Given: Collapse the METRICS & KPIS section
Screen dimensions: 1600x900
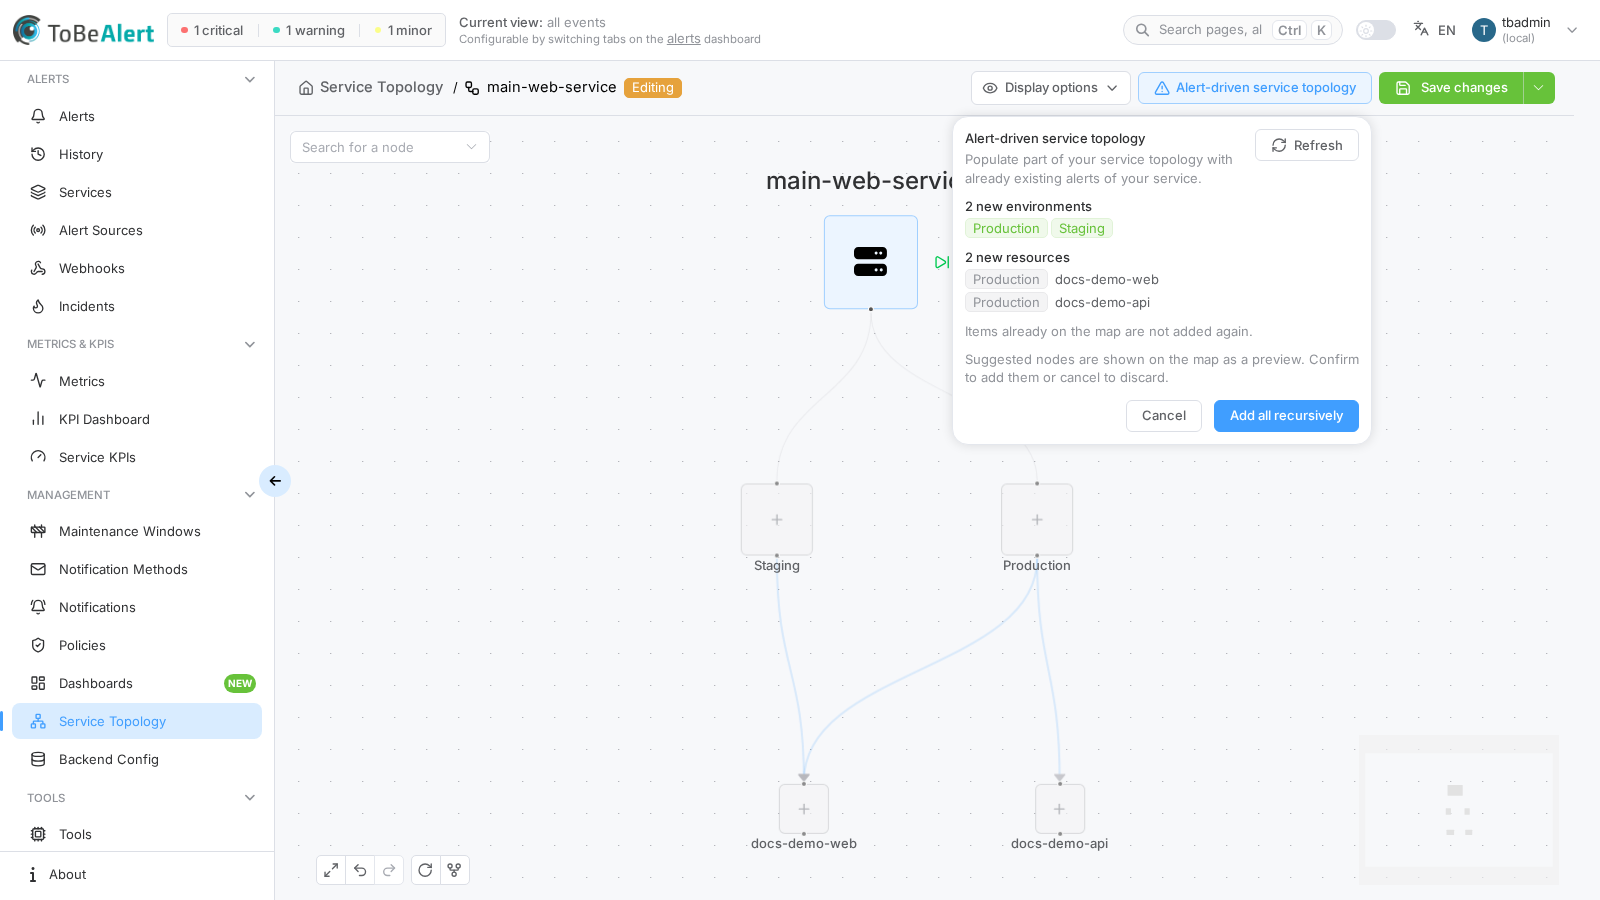Looking at the screenshot, I should coord(250,344).
